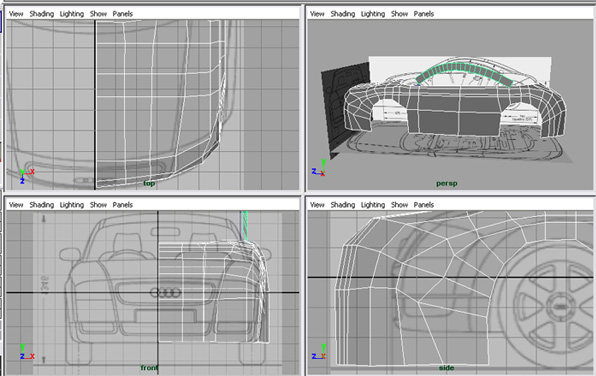Open the front viewport's View menu
The width and height of the screenshot is (596, 376).
tap(16, 205)
